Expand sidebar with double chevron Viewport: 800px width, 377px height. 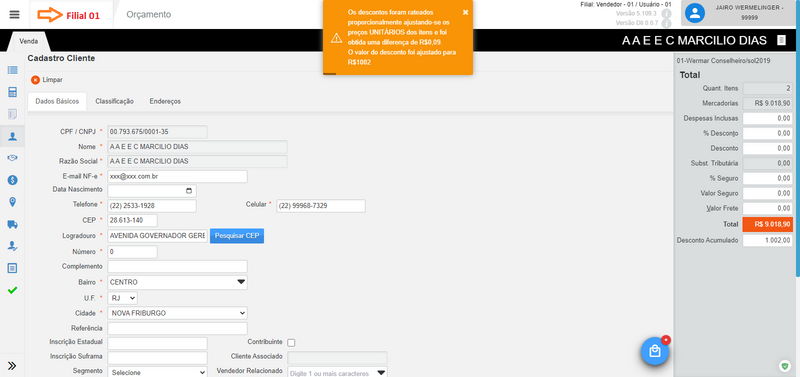tap(12, 365)
